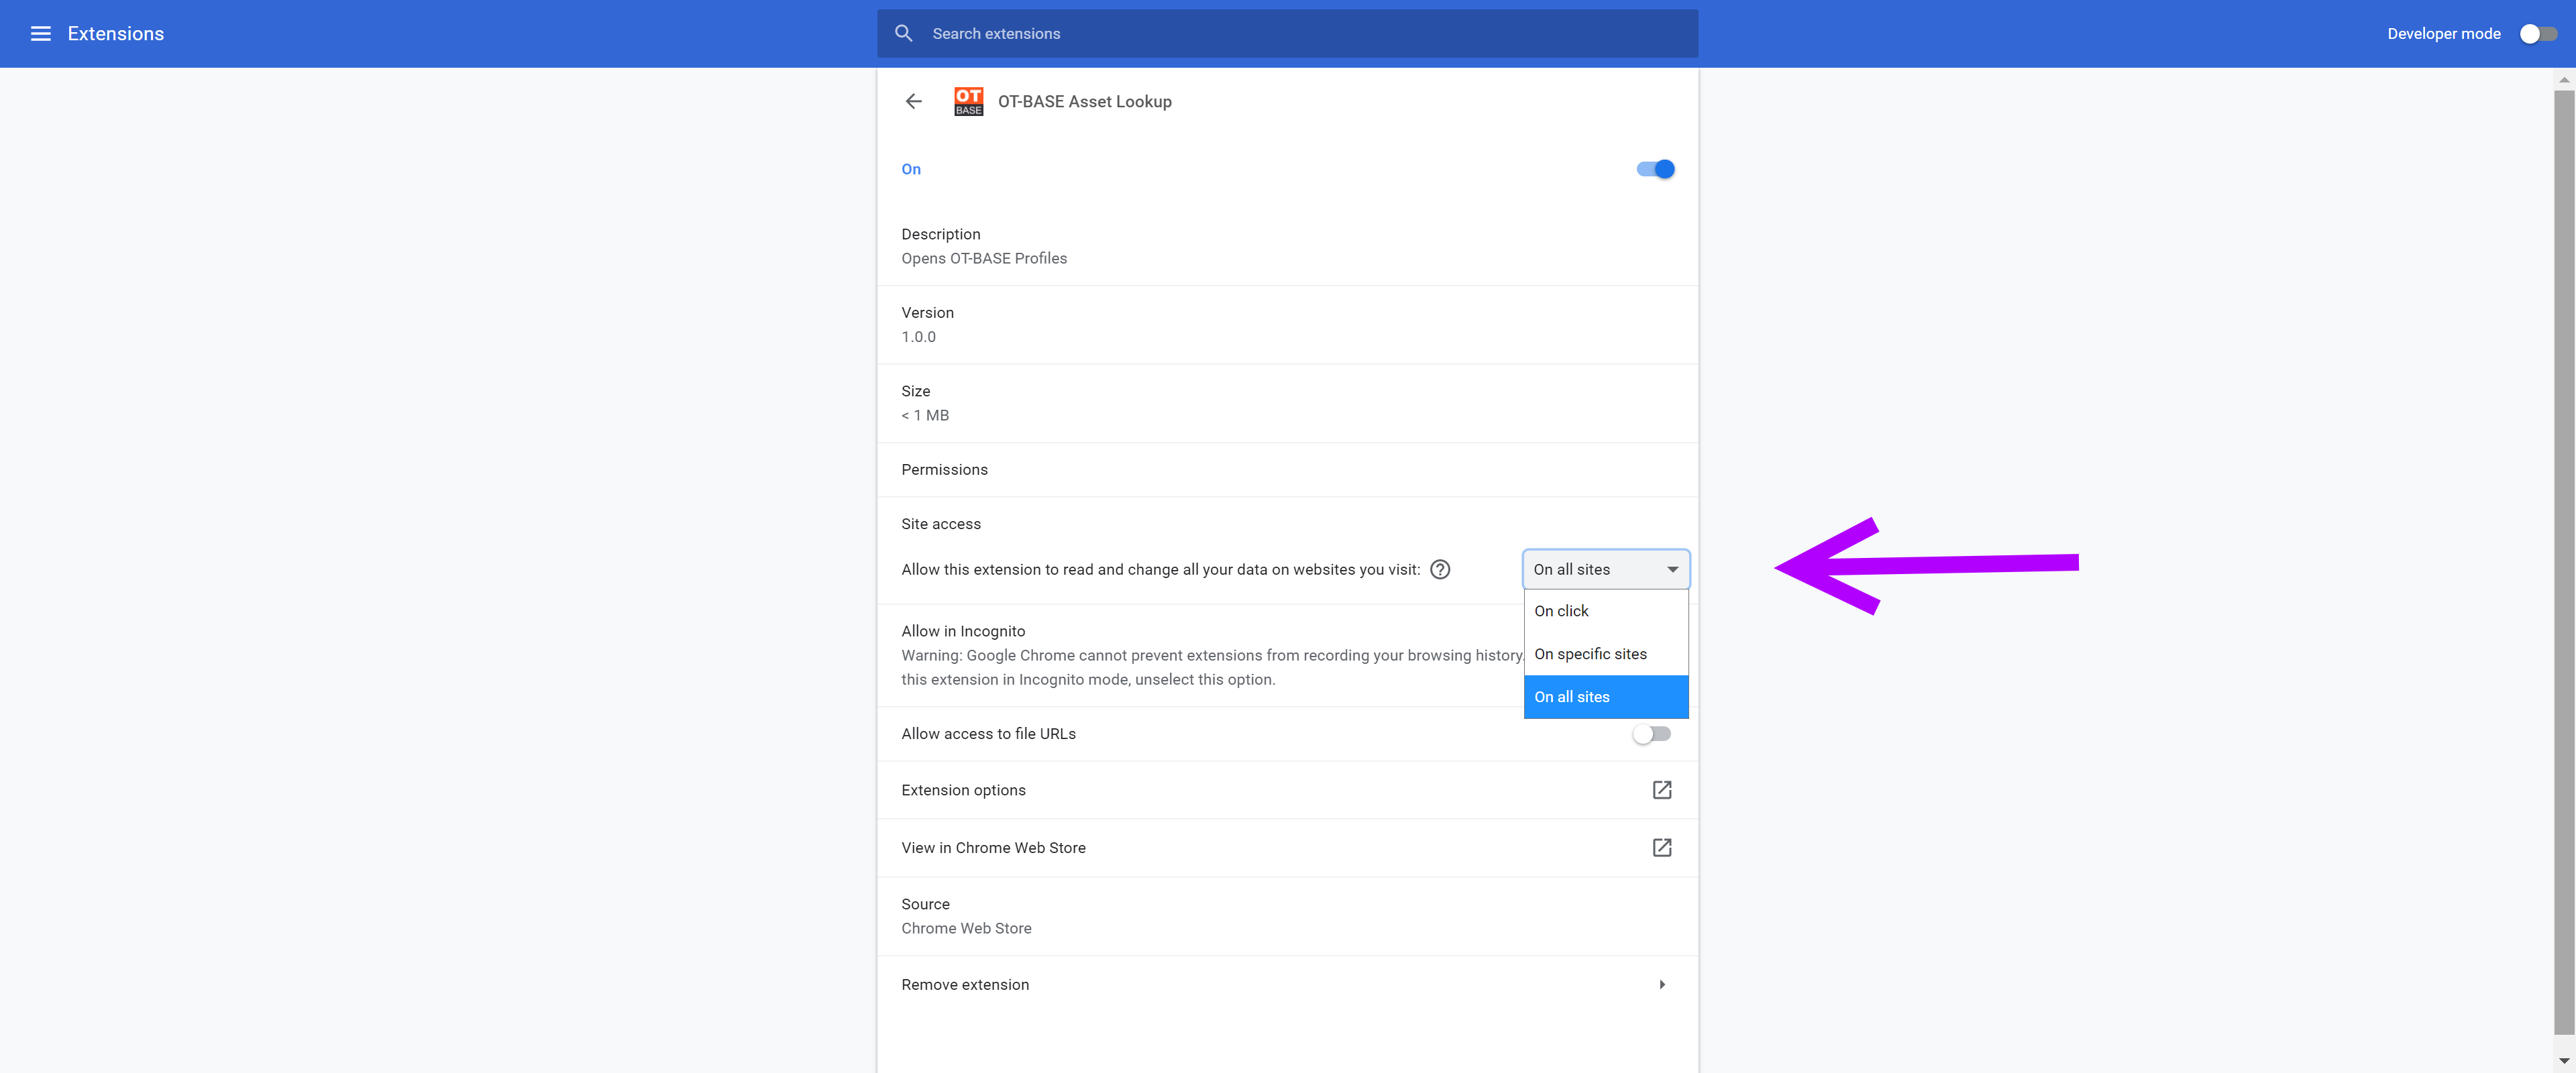Choose On specific sites option

(1605, 654)
